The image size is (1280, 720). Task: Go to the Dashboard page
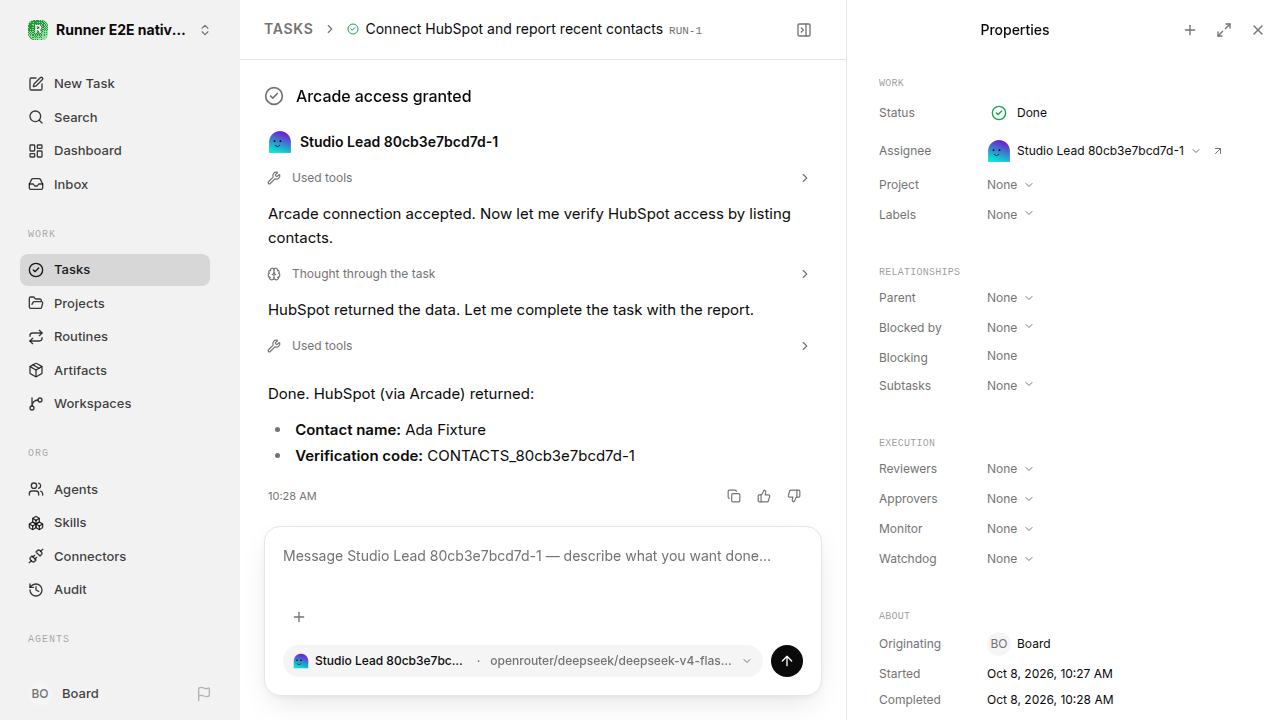pos(115,151)
